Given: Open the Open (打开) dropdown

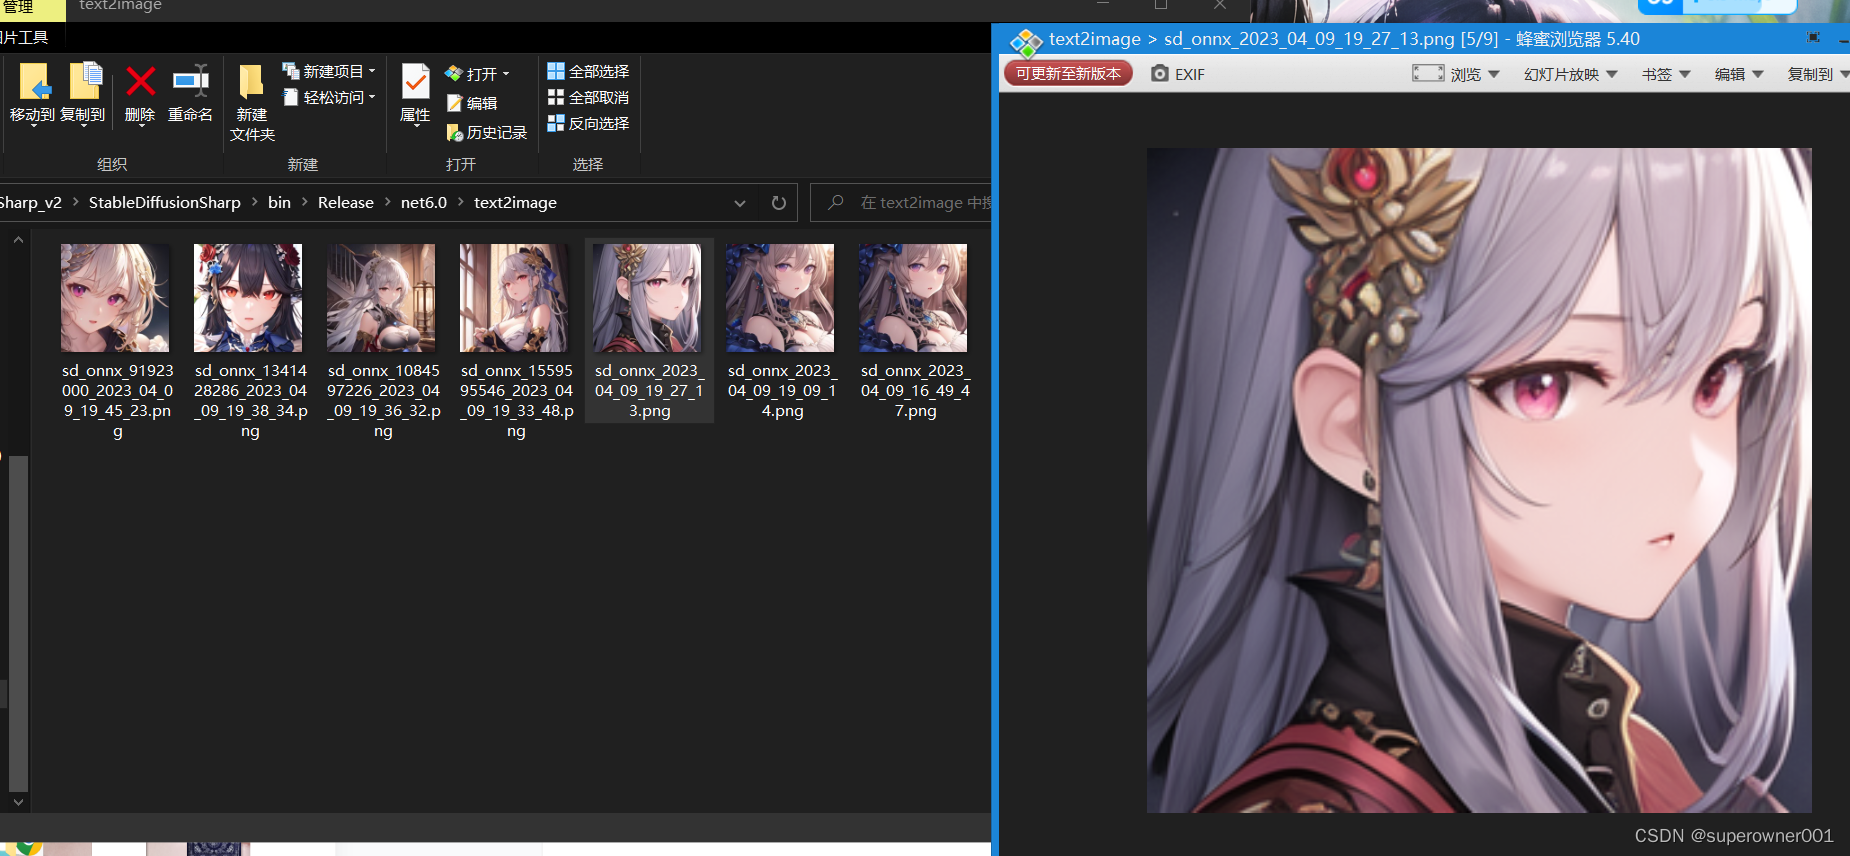Looking at the screenshot, I should click(478, 74).
